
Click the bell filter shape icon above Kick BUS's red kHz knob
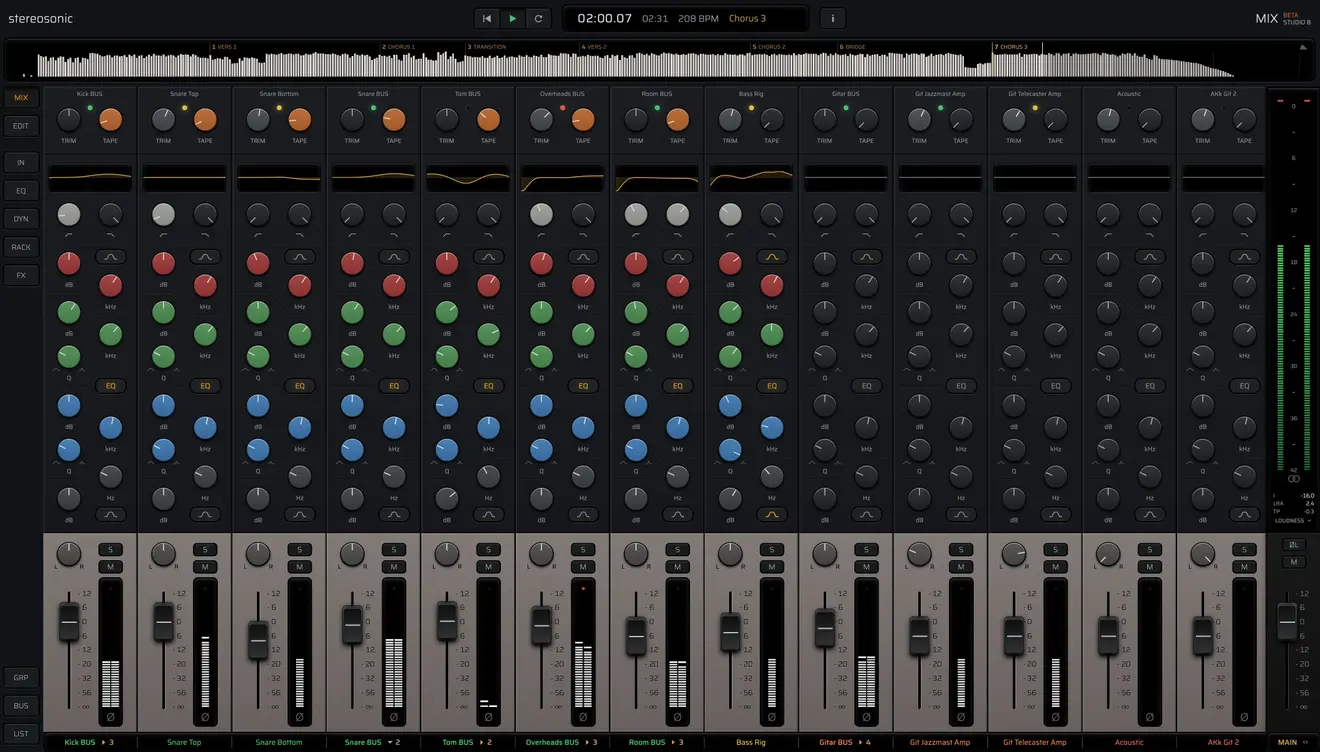point(111,257)
